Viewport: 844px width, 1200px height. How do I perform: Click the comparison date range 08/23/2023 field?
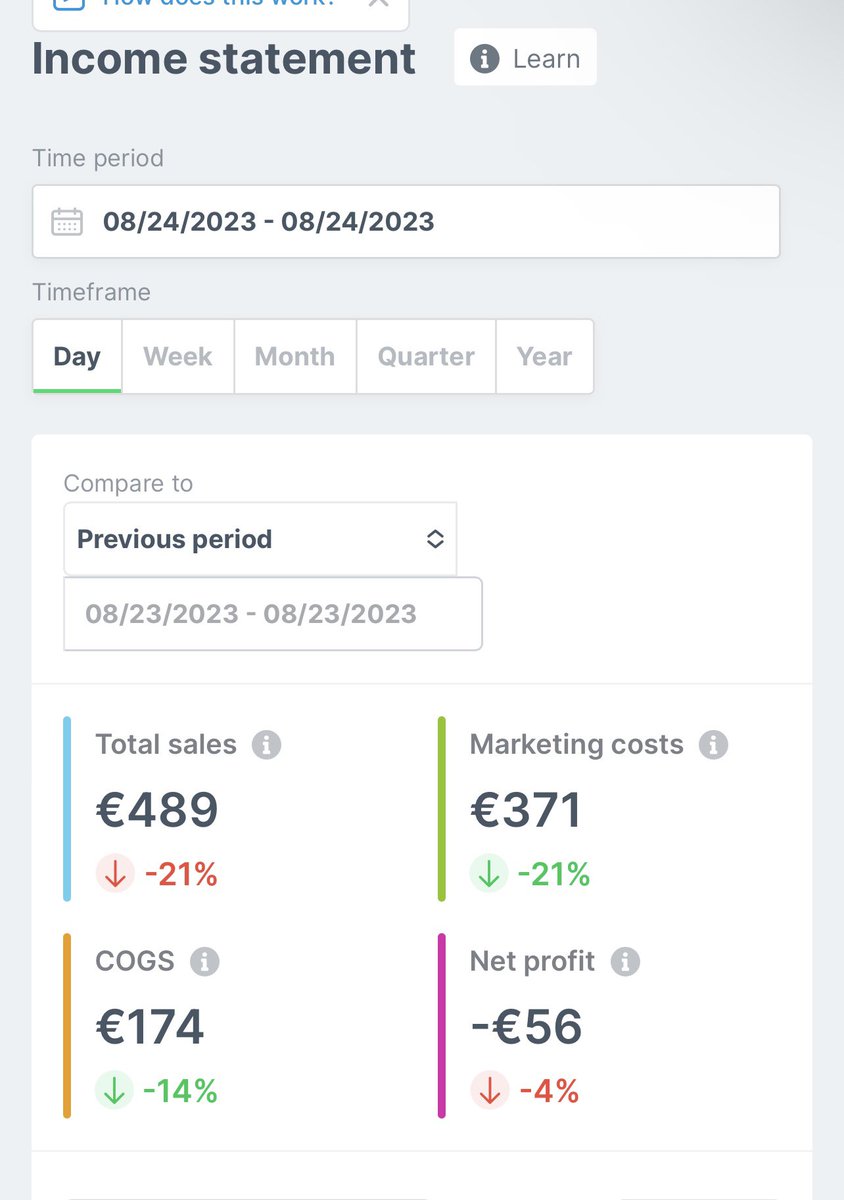(x=273, y=614)
